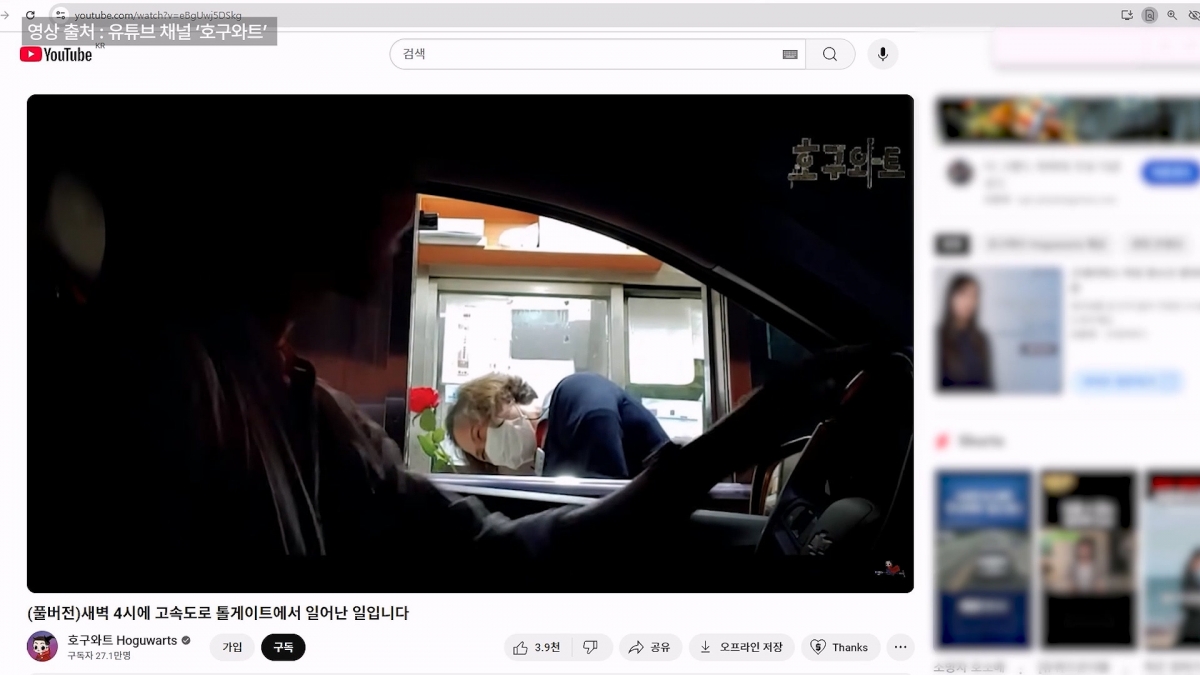The height and width of the screenshot is (675, 1200).
Task: Dislike the video with thumbs down
Action: pyautogui.click(x=591, y=647)
